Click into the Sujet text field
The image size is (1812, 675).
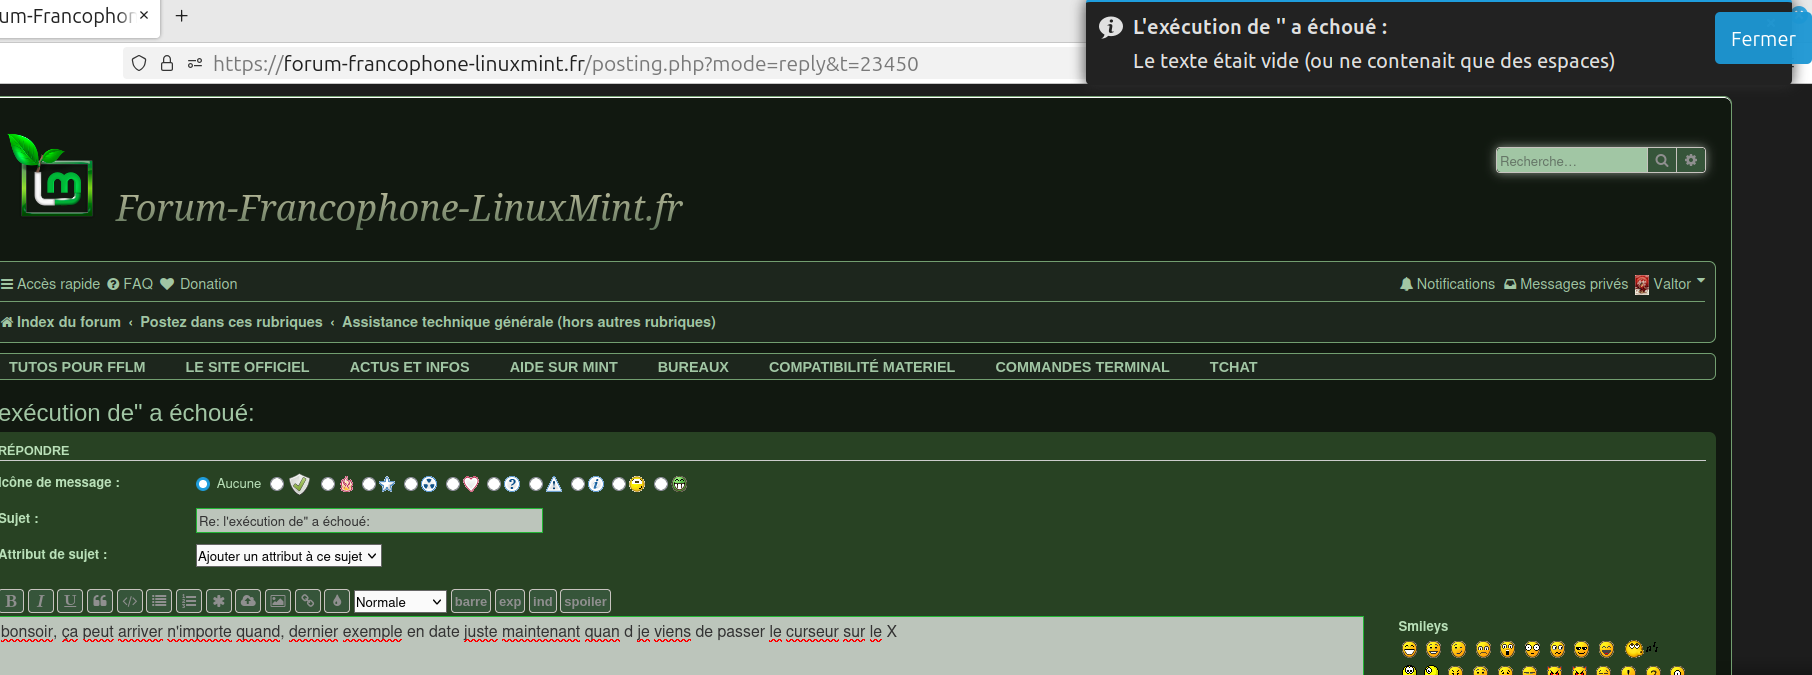pos(369,521)
